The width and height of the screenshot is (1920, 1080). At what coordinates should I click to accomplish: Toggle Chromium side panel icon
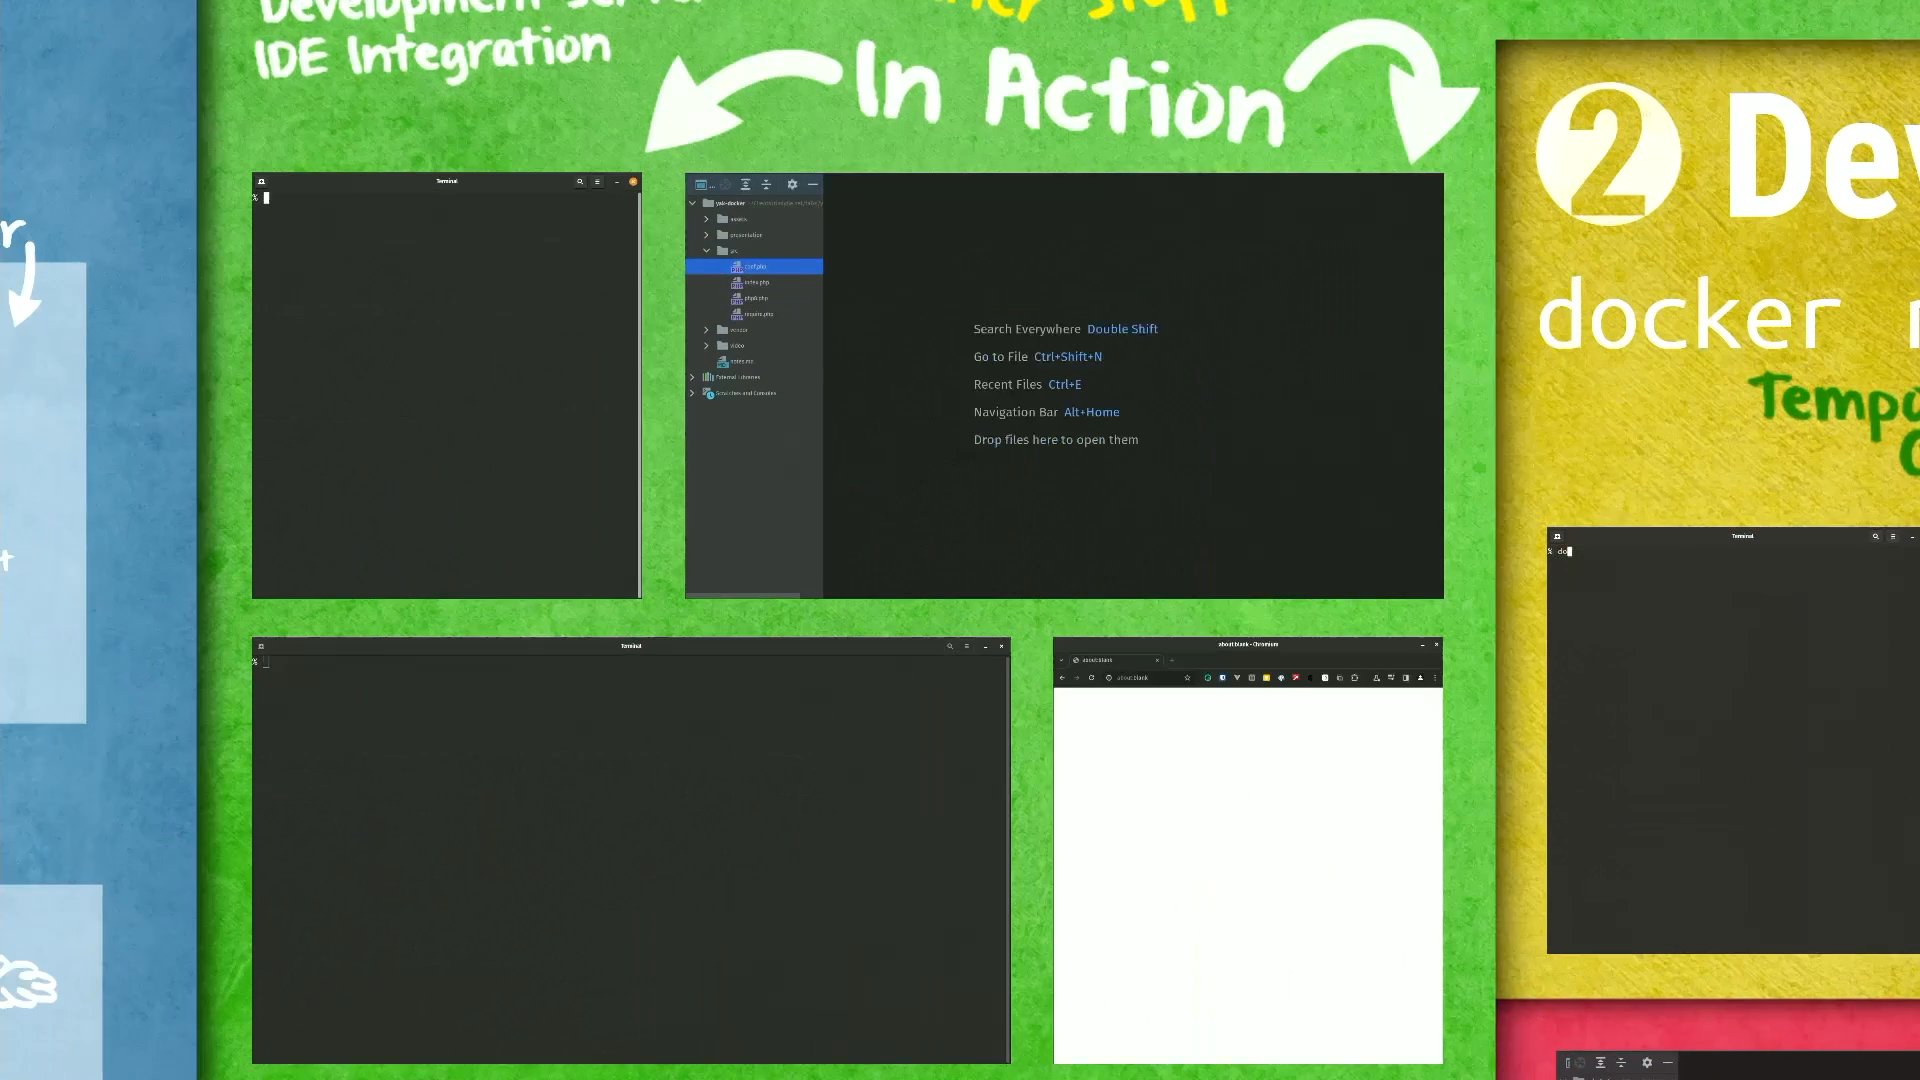[x=1406, y=678]
